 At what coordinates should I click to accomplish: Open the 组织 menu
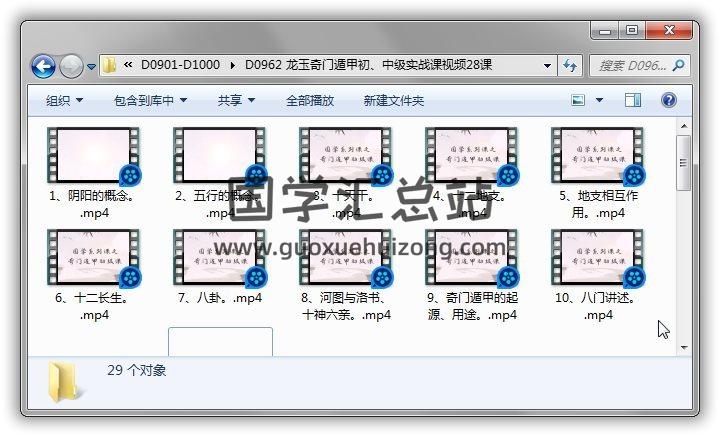pos(64,100)
